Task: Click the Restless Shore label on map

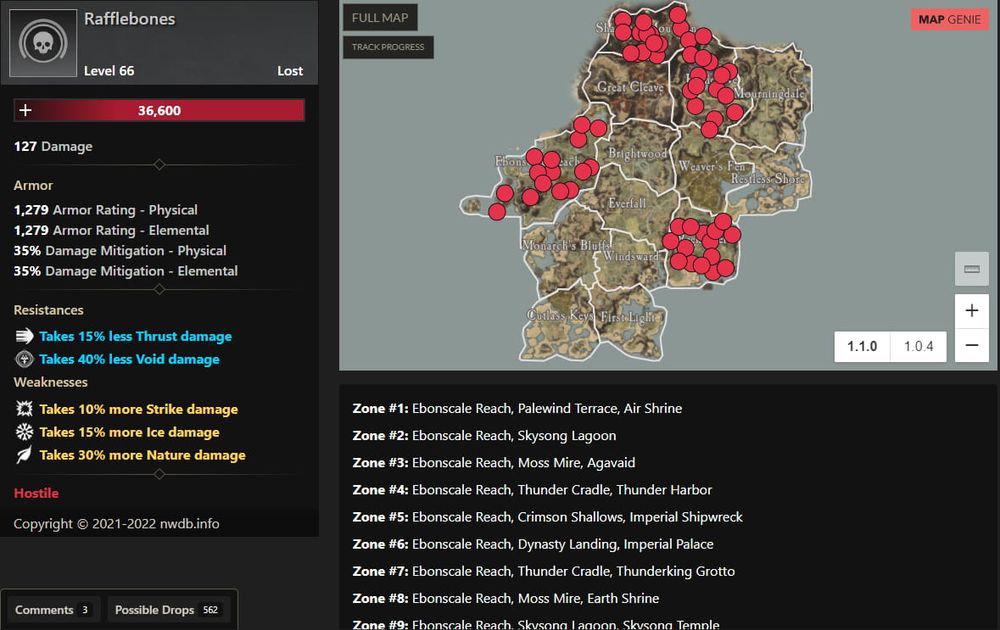Action: click(x=768, y=179)
